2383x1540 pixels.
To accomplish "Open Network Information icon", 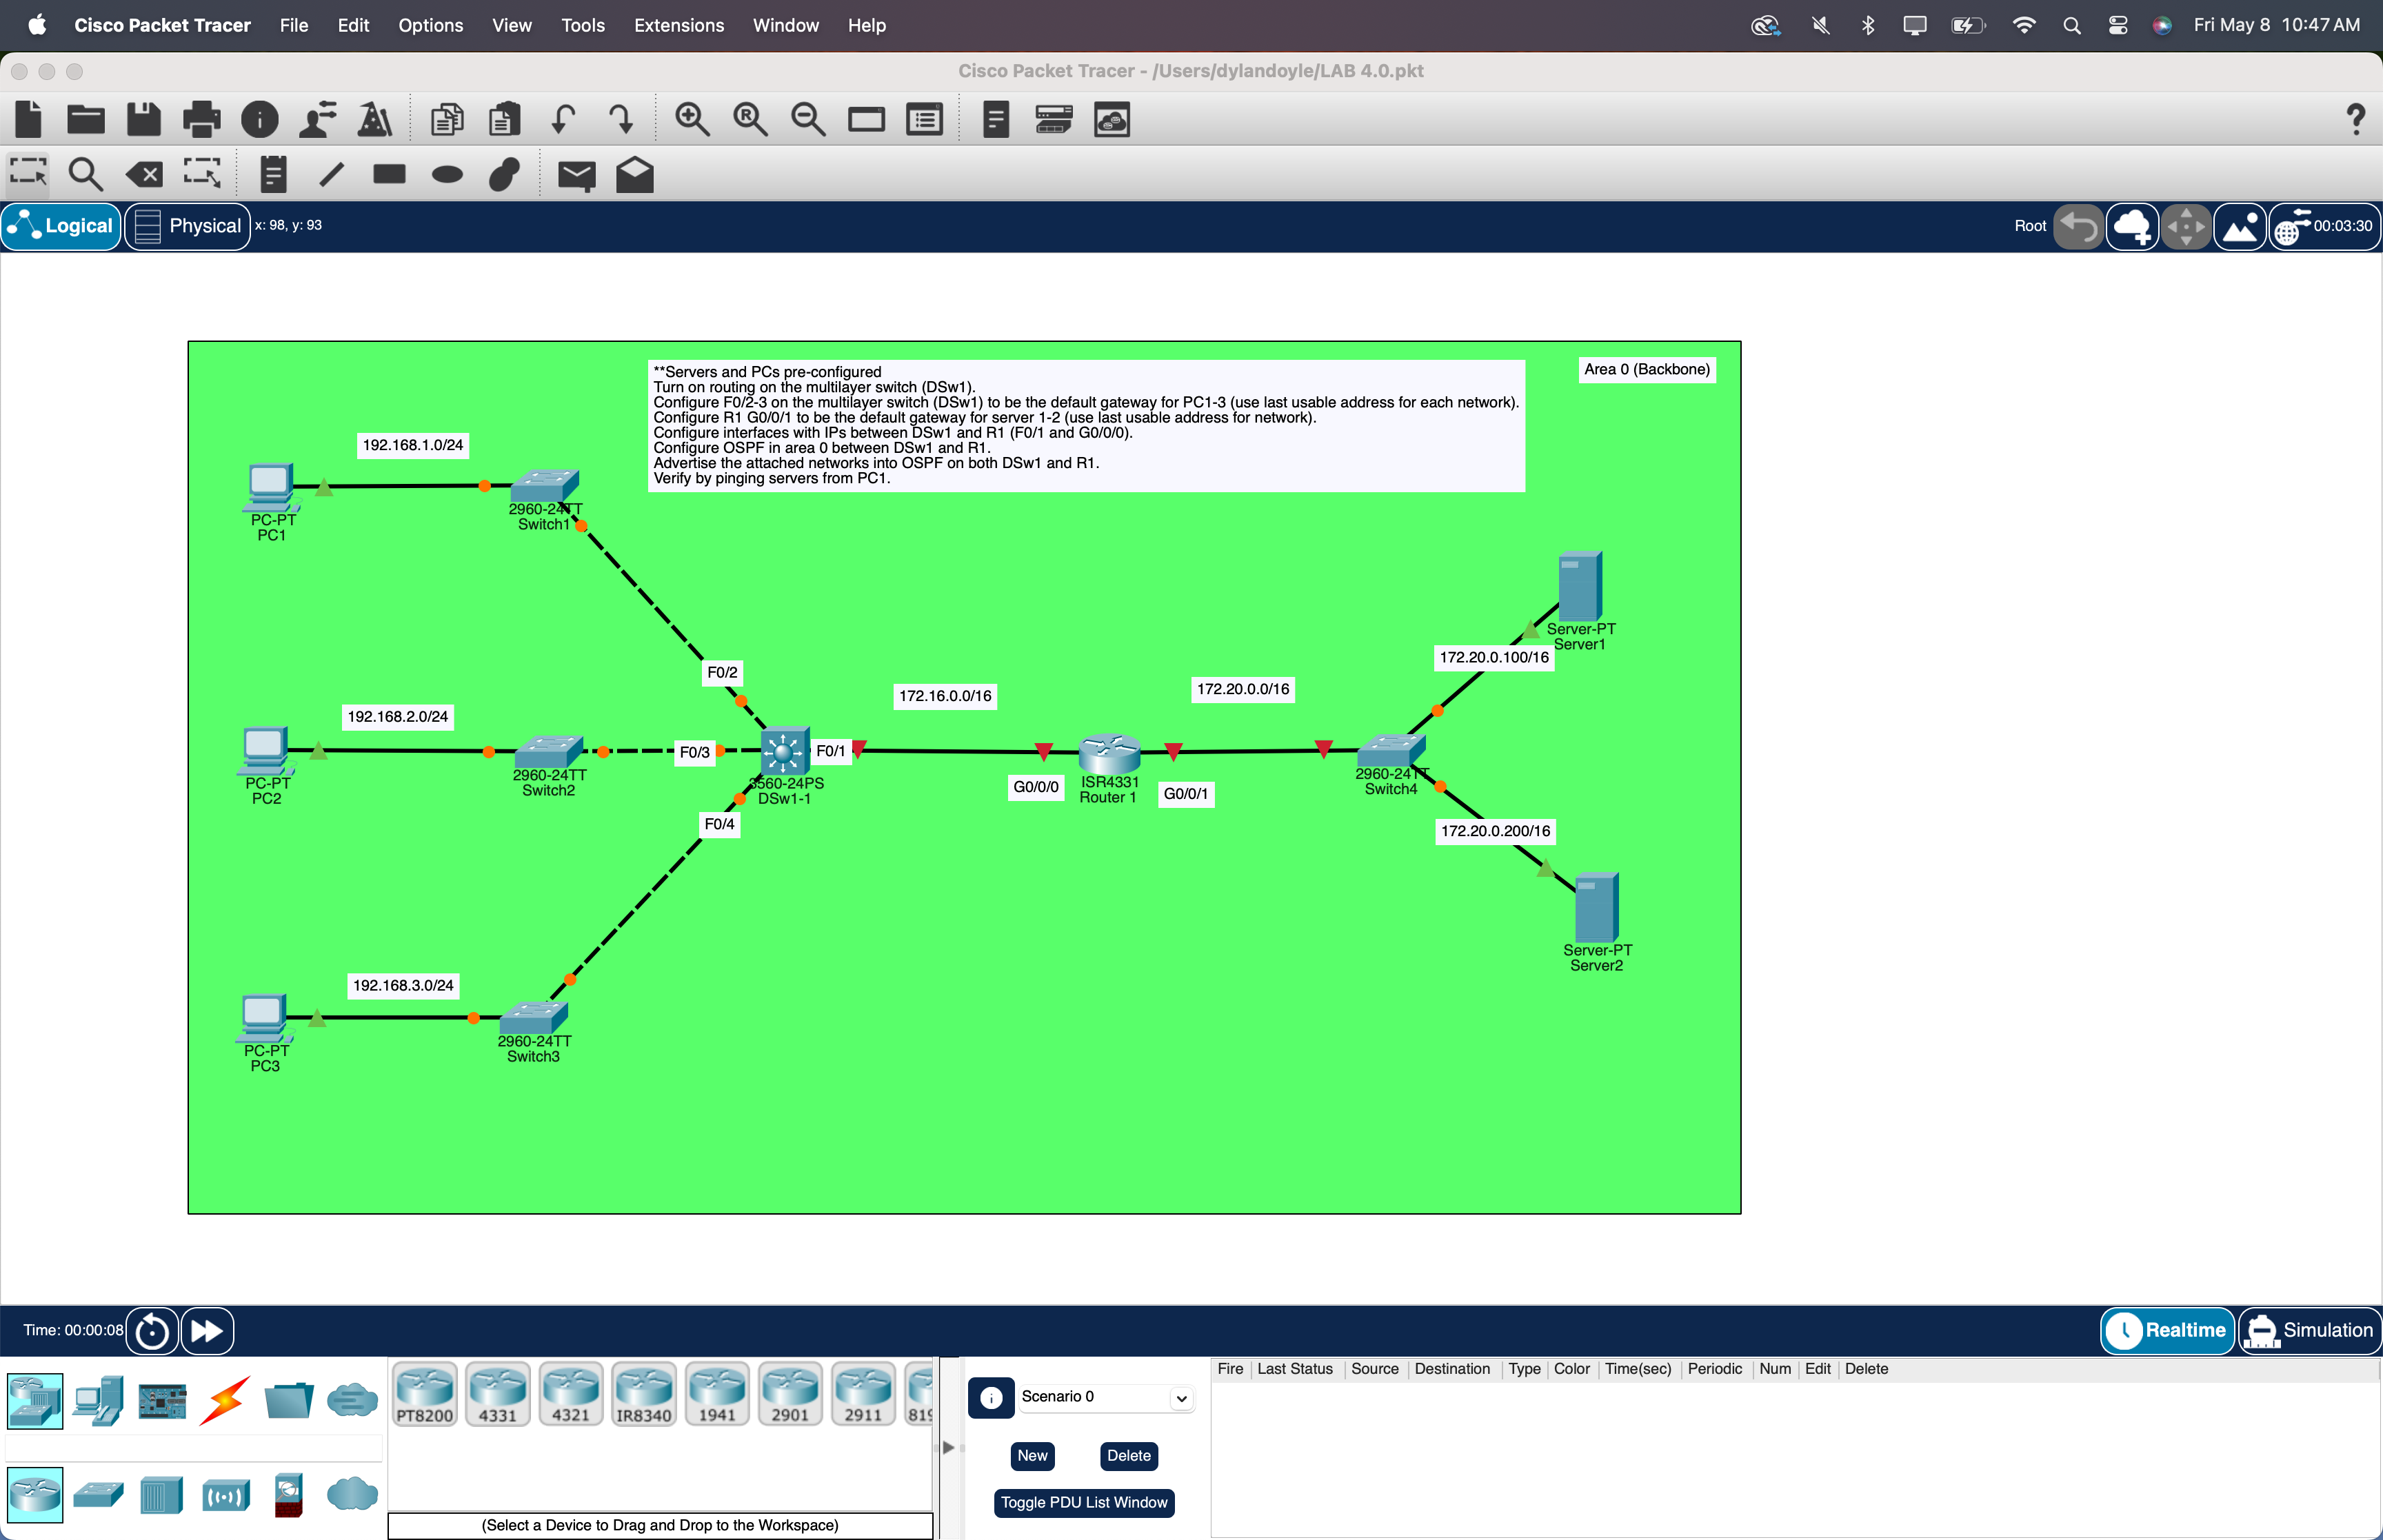I will pyautogui.click(x=260, y=120).
